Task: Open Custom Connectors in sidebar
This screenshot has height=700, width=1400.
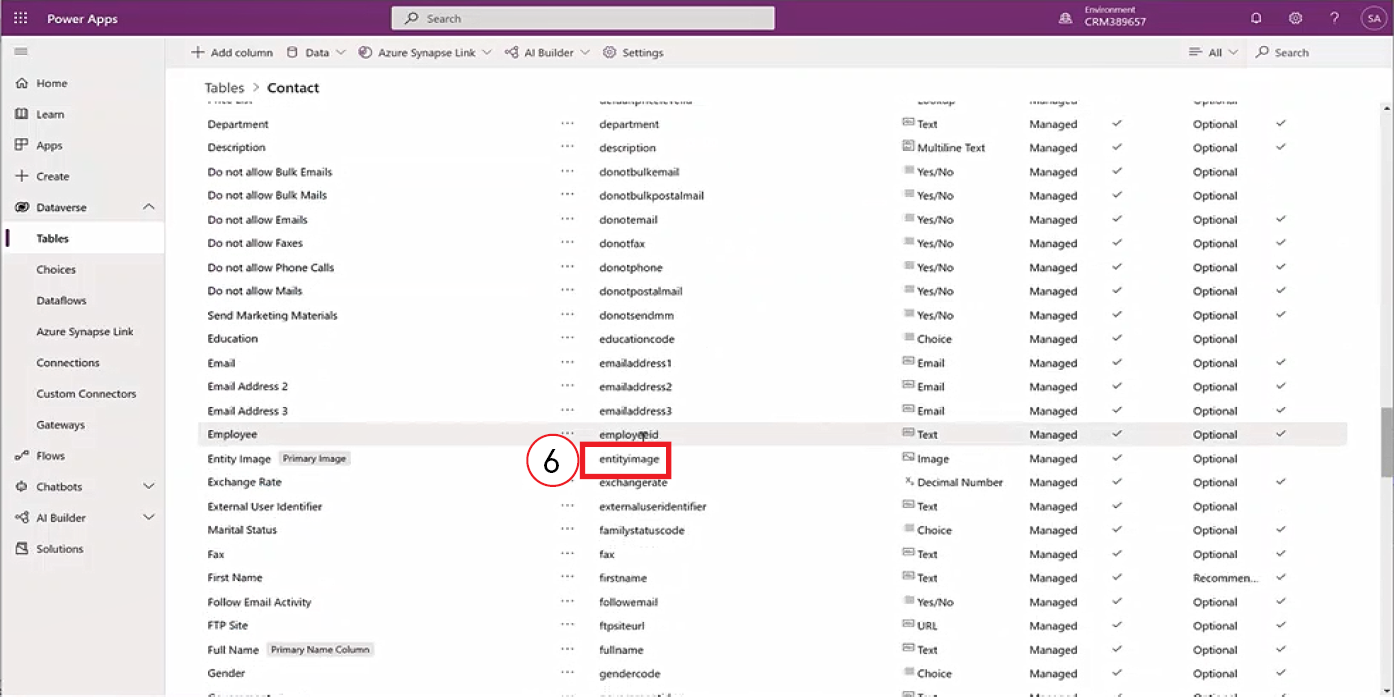Action: pyautogui.click(x=86, y=394)
